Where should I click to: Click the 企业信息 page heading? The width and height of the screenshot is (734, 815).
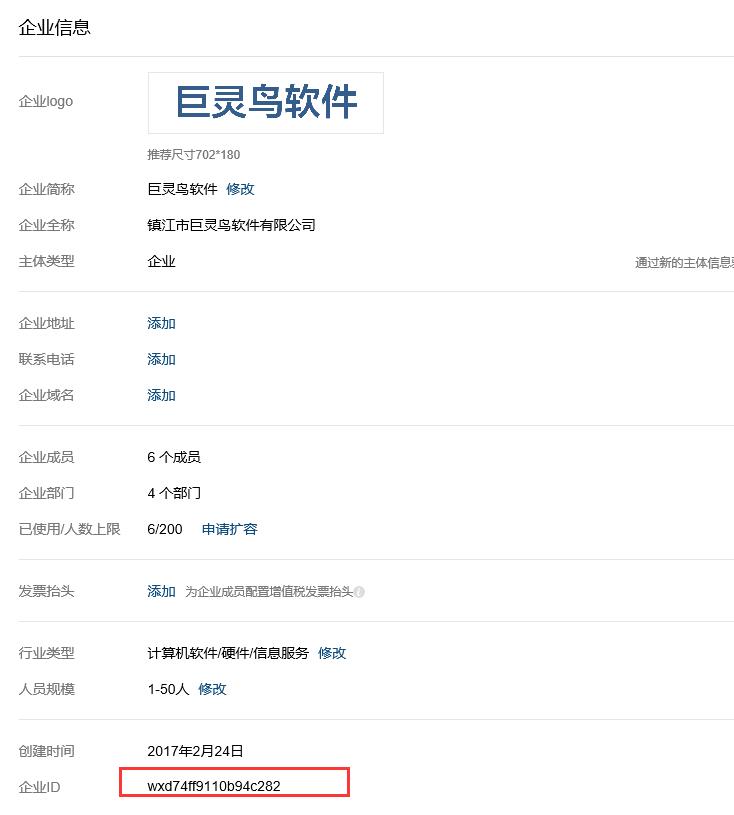coord(55,28)
